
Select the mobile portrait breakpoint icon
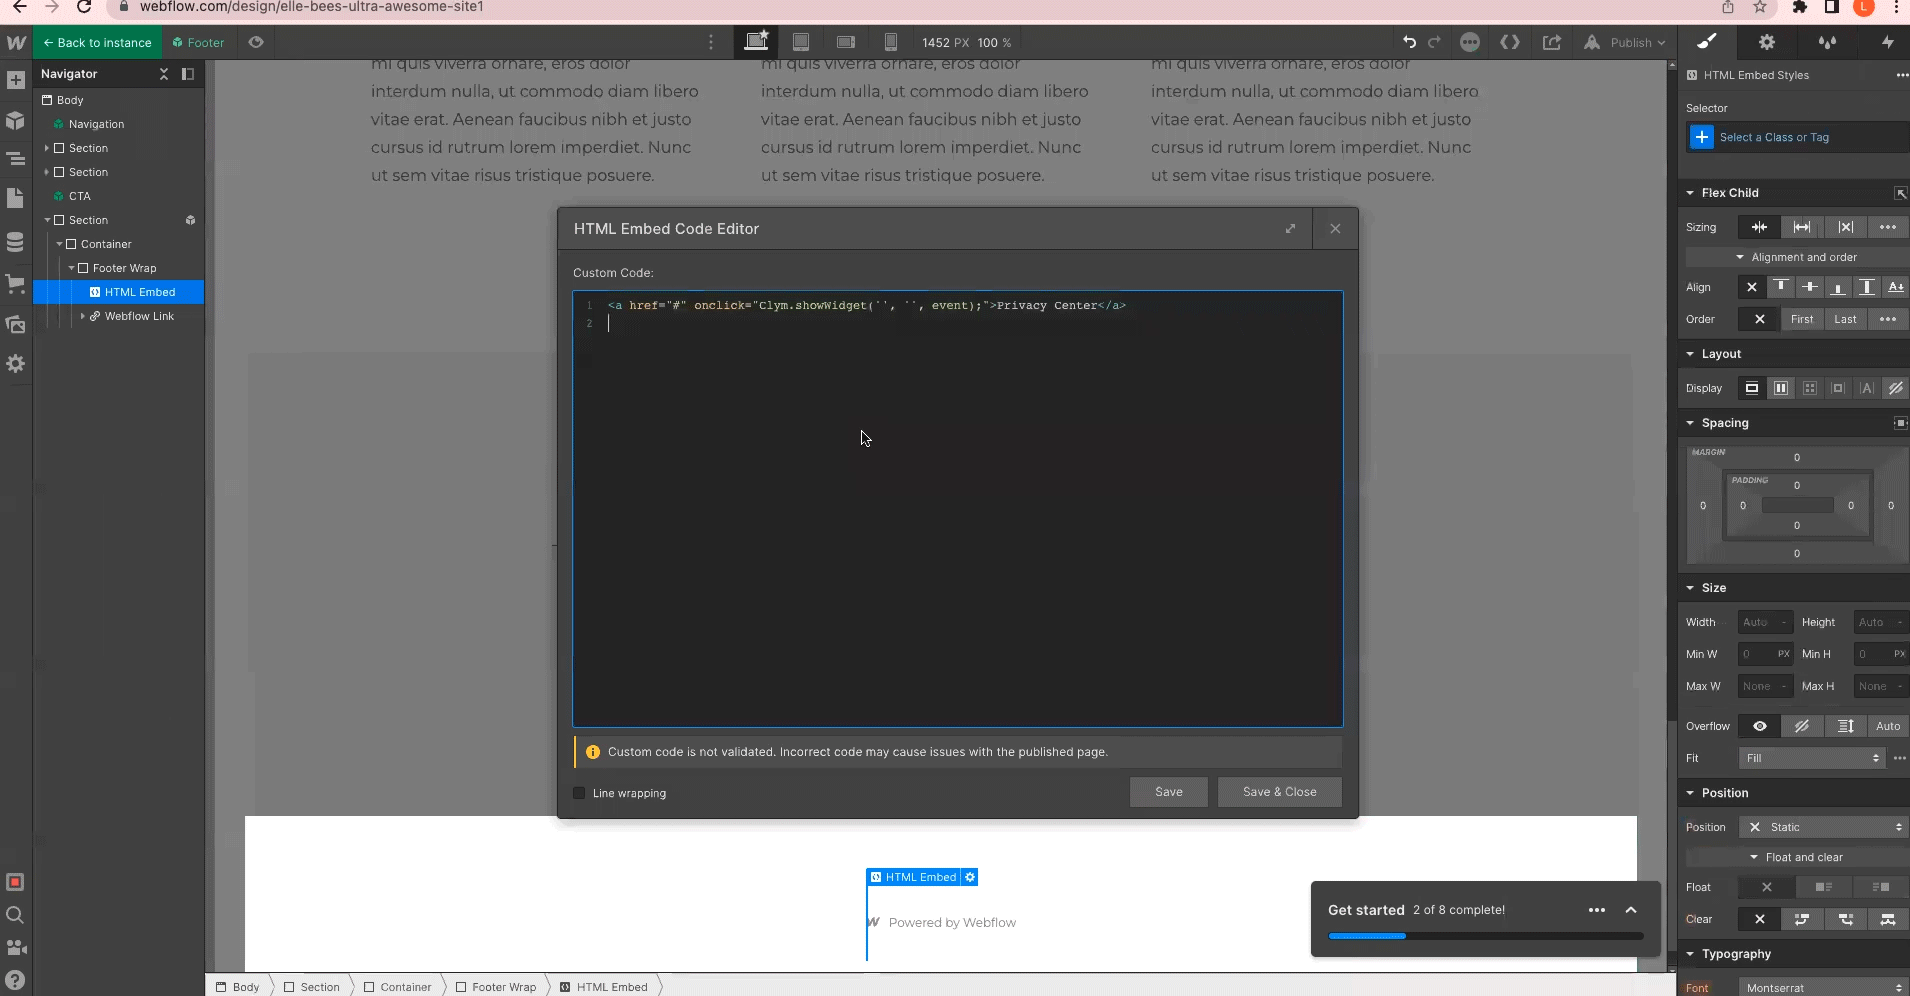(x=890, y=42)
